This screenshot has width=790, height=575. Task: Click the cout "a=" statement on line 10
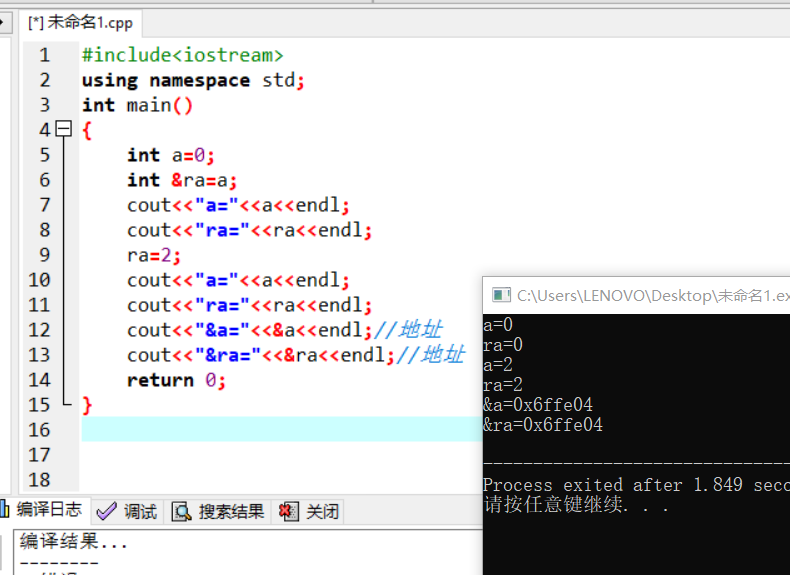238,280
